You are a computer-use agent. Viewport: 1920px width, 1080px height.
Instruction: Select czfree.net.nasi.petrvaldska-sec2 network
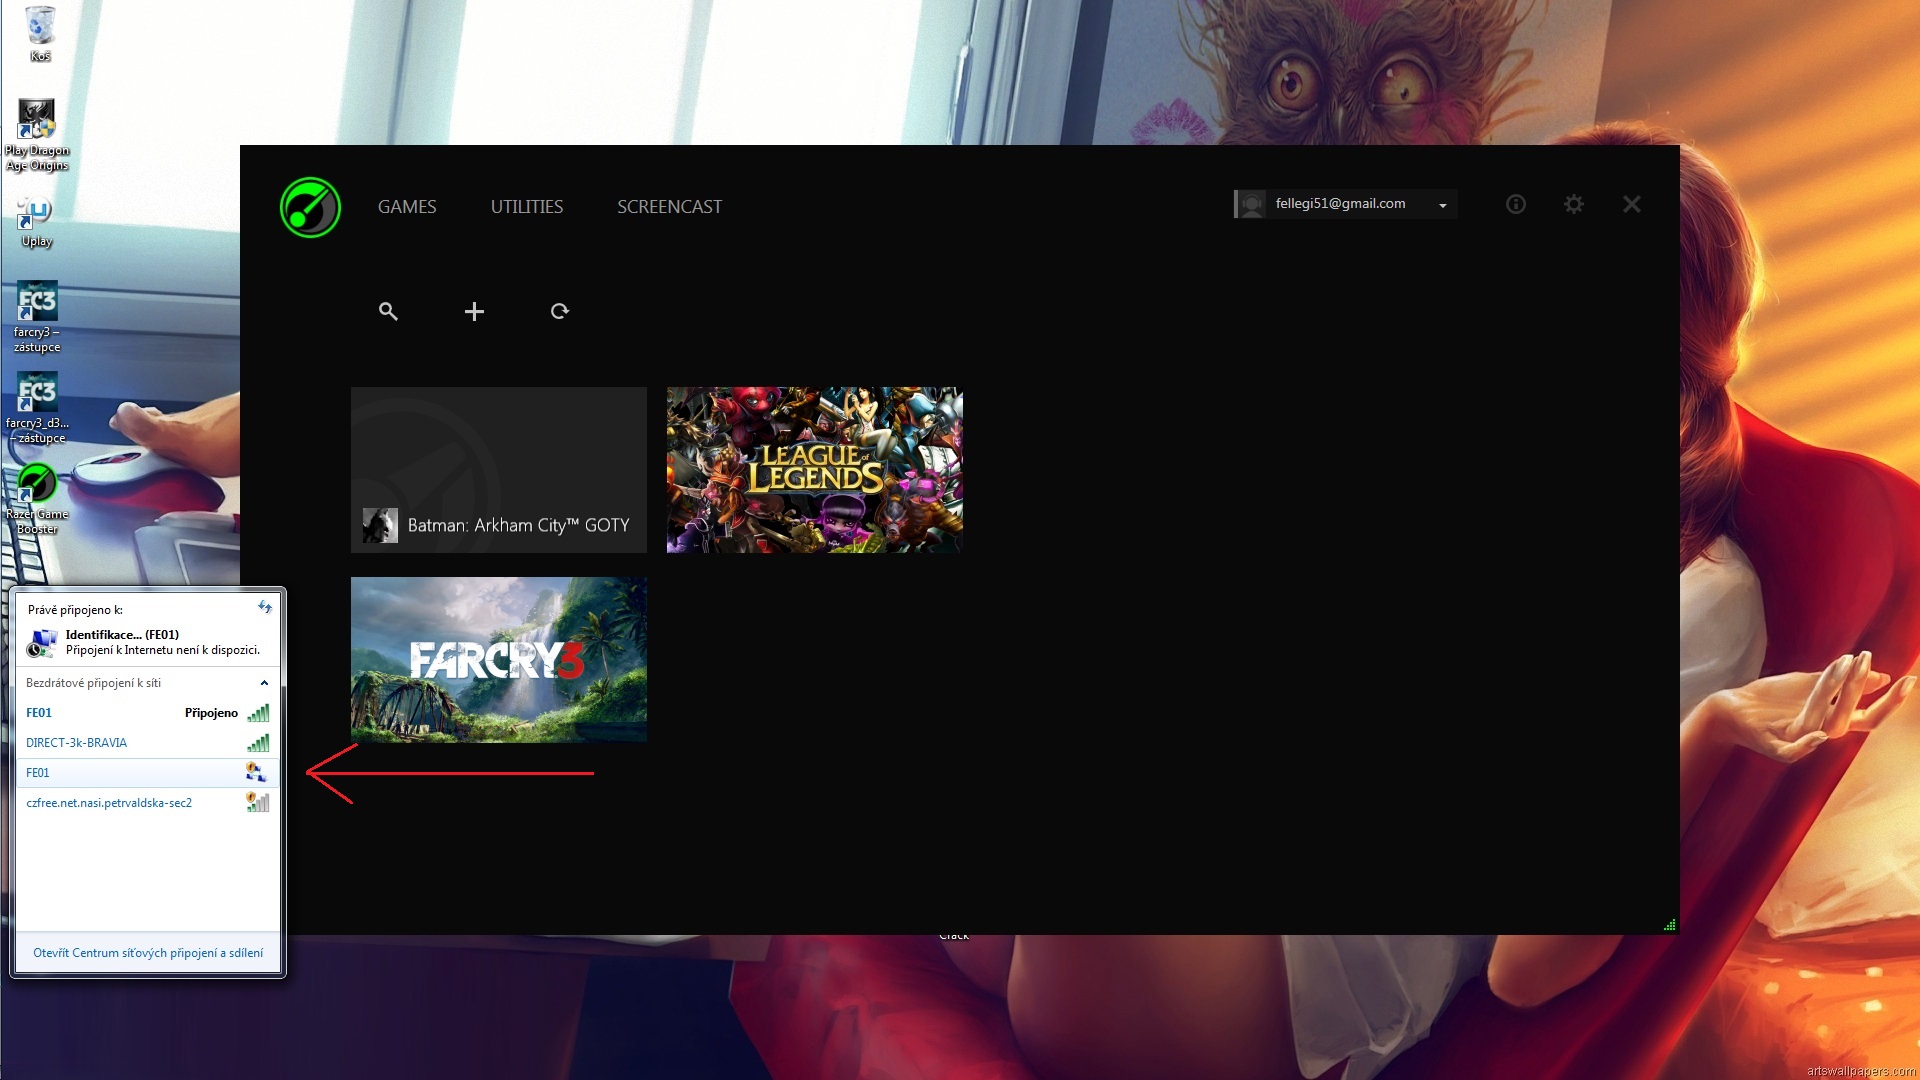[x=109, y=803]
